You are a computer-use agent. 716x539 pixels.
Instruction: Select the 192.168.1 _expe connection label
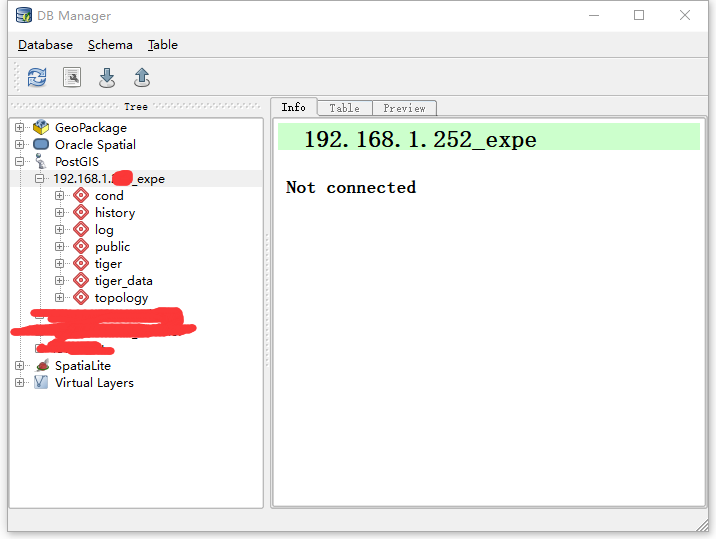[109, 179]
